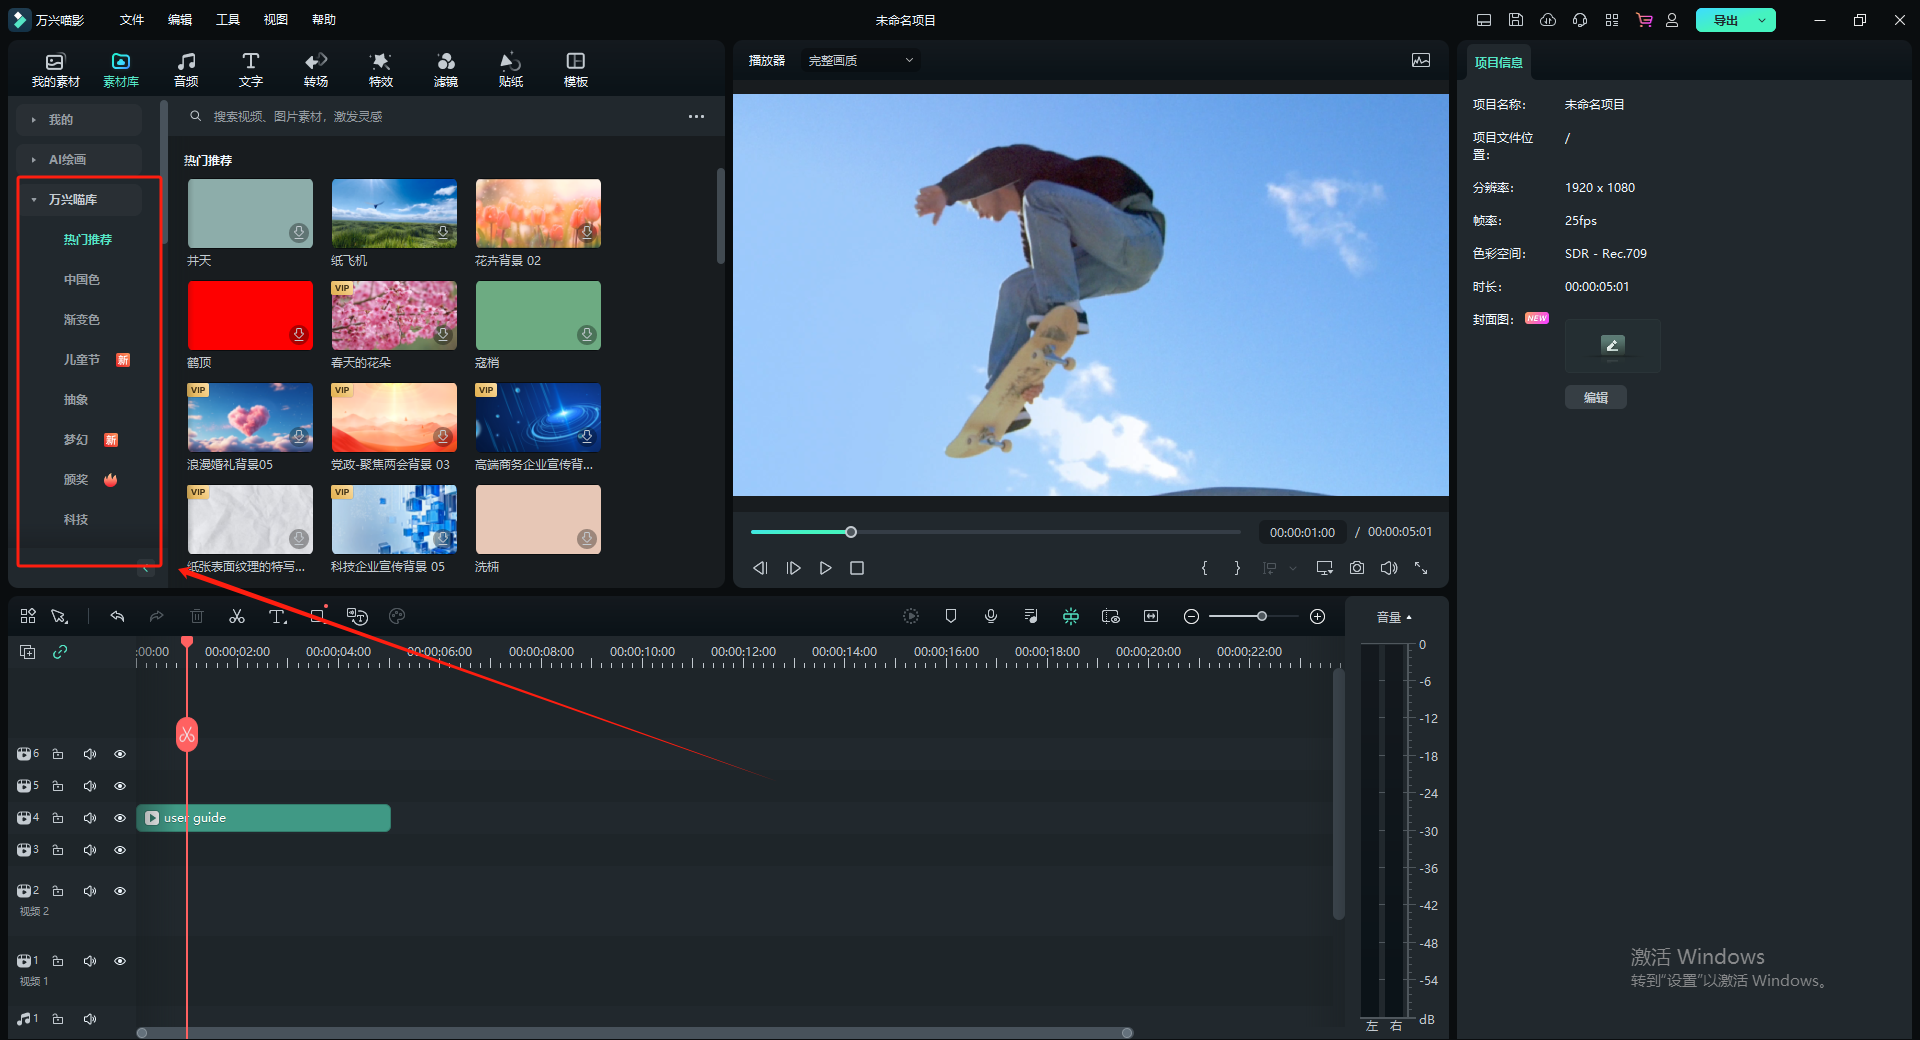Image resolution: width=1920 pixels, height=1040 pixels.
Task: Click the 编辑 cover edit button
Action: click(1595, 398)
